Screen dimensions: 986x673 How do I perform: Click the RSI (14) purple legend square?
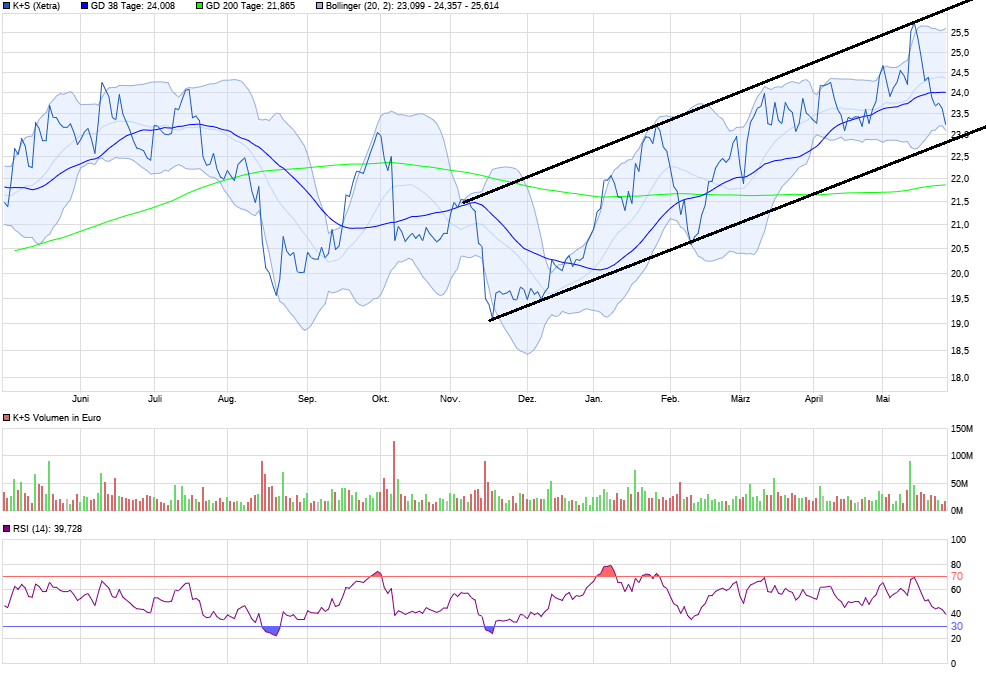(x=6, y=529)
